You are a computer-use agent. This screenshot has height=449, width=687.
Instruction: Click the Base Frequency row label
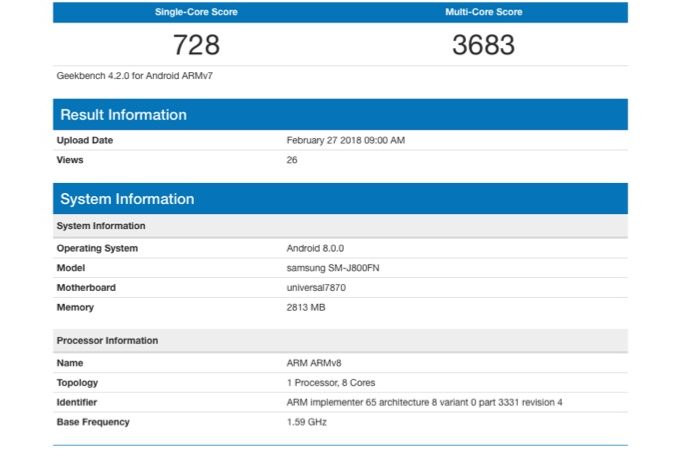pyautogui.click(x=93, y=422)
